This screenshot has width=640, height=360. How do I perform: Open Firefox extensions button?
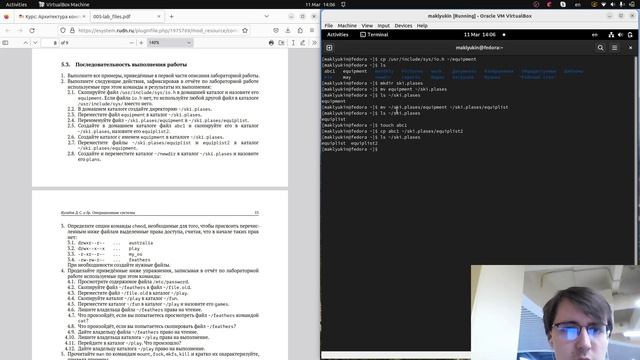[300, 31]
